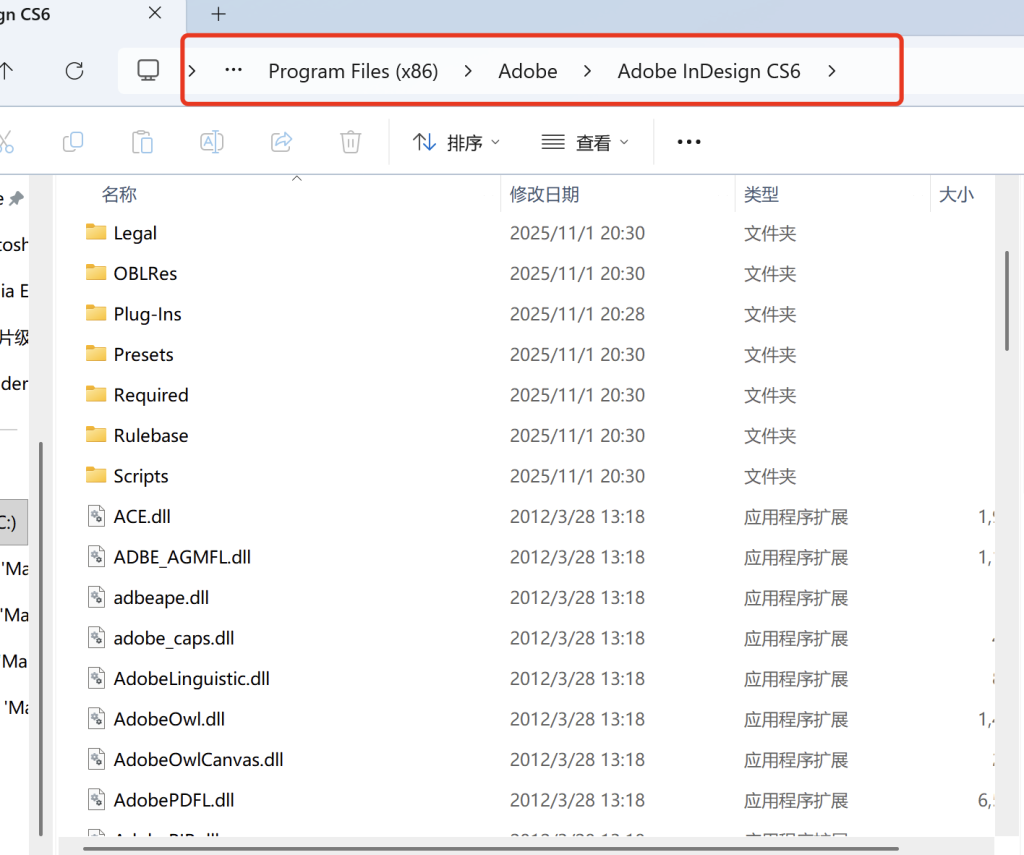The height and width of the screenshot is (855, 1024).
Task: Open the 查看 view dropdown
Action: pyautogui.click(x=585, y=143)
